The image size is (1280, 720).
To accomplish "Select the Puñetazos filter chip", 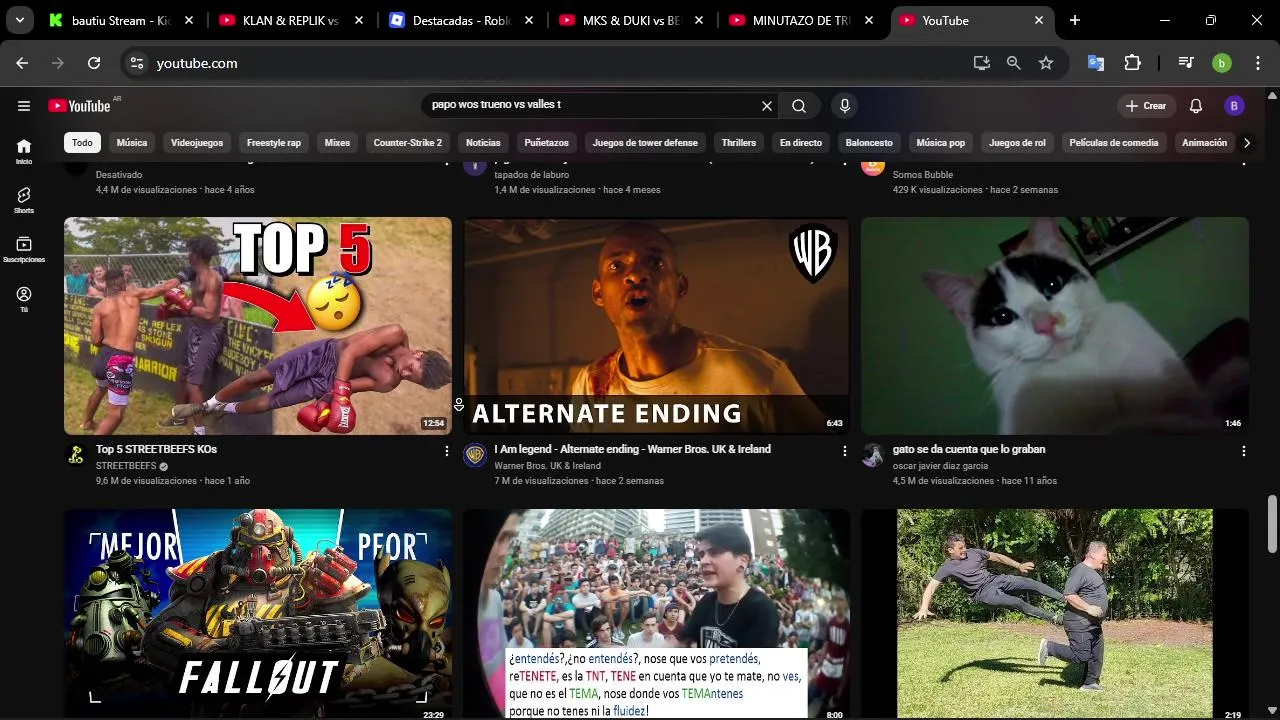I will 547,143.
